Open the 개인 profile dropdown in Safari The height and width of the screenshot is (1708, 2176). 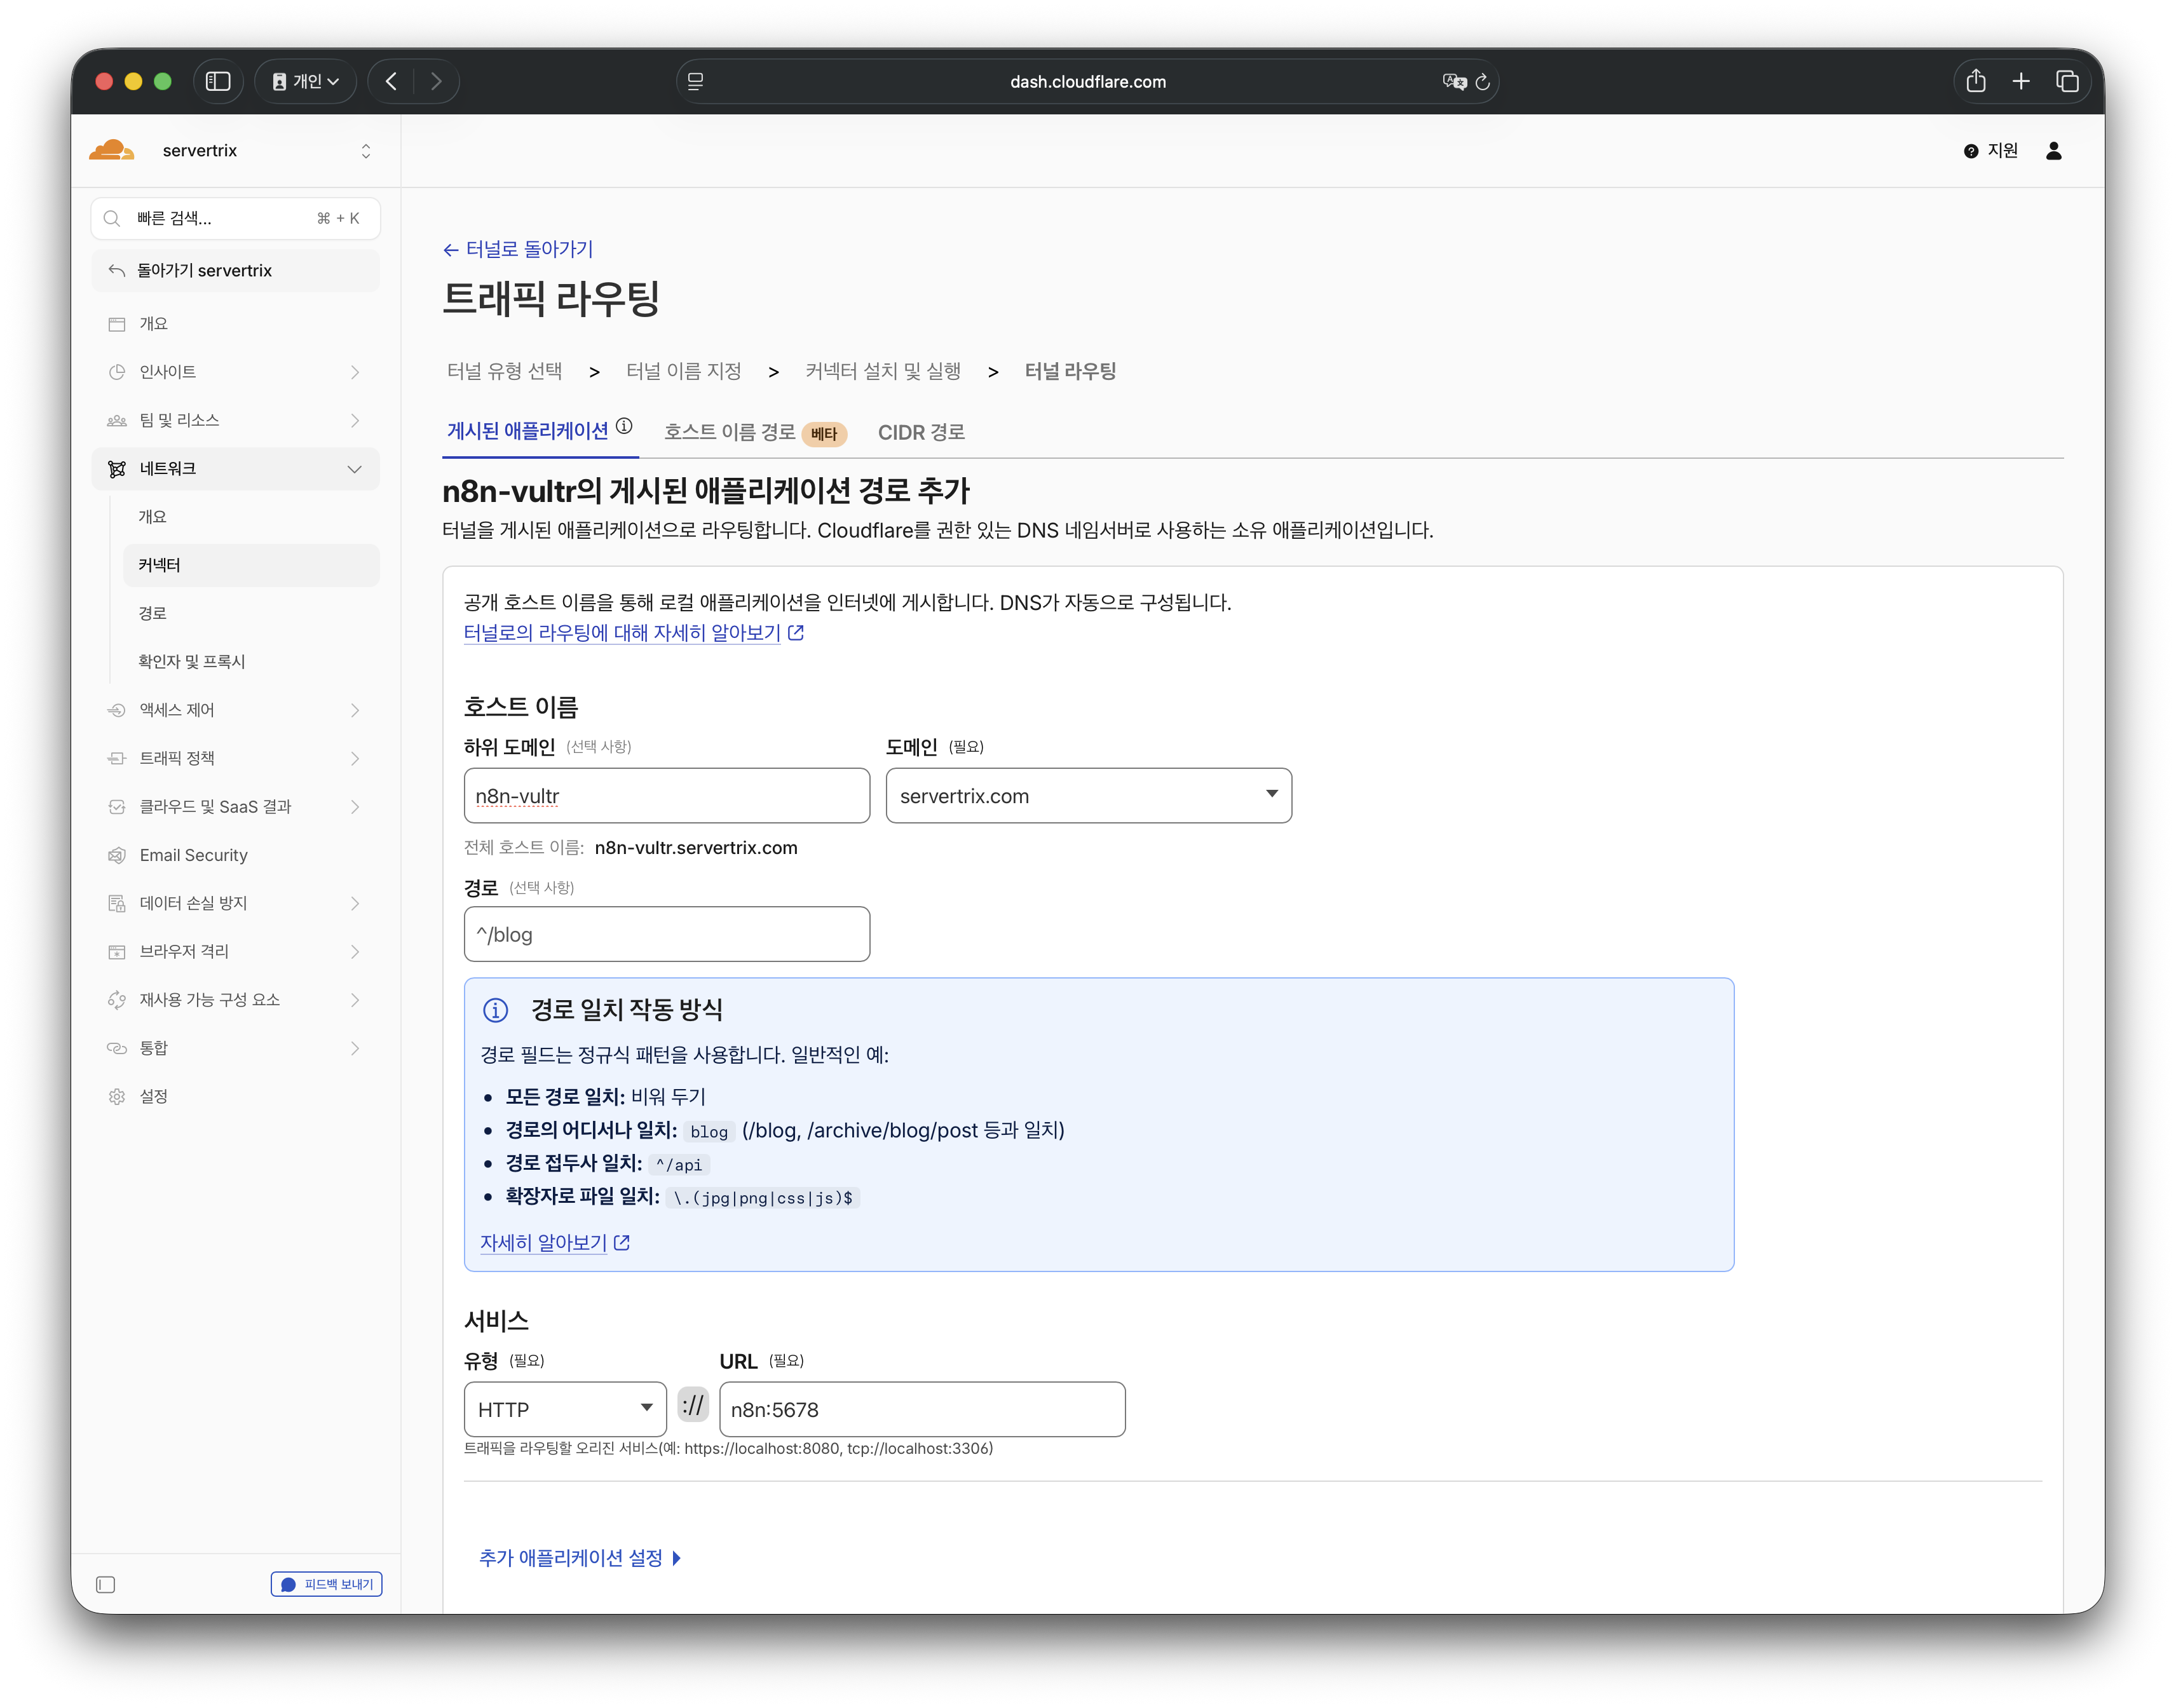pyautogui.click(x=306, y=81)
